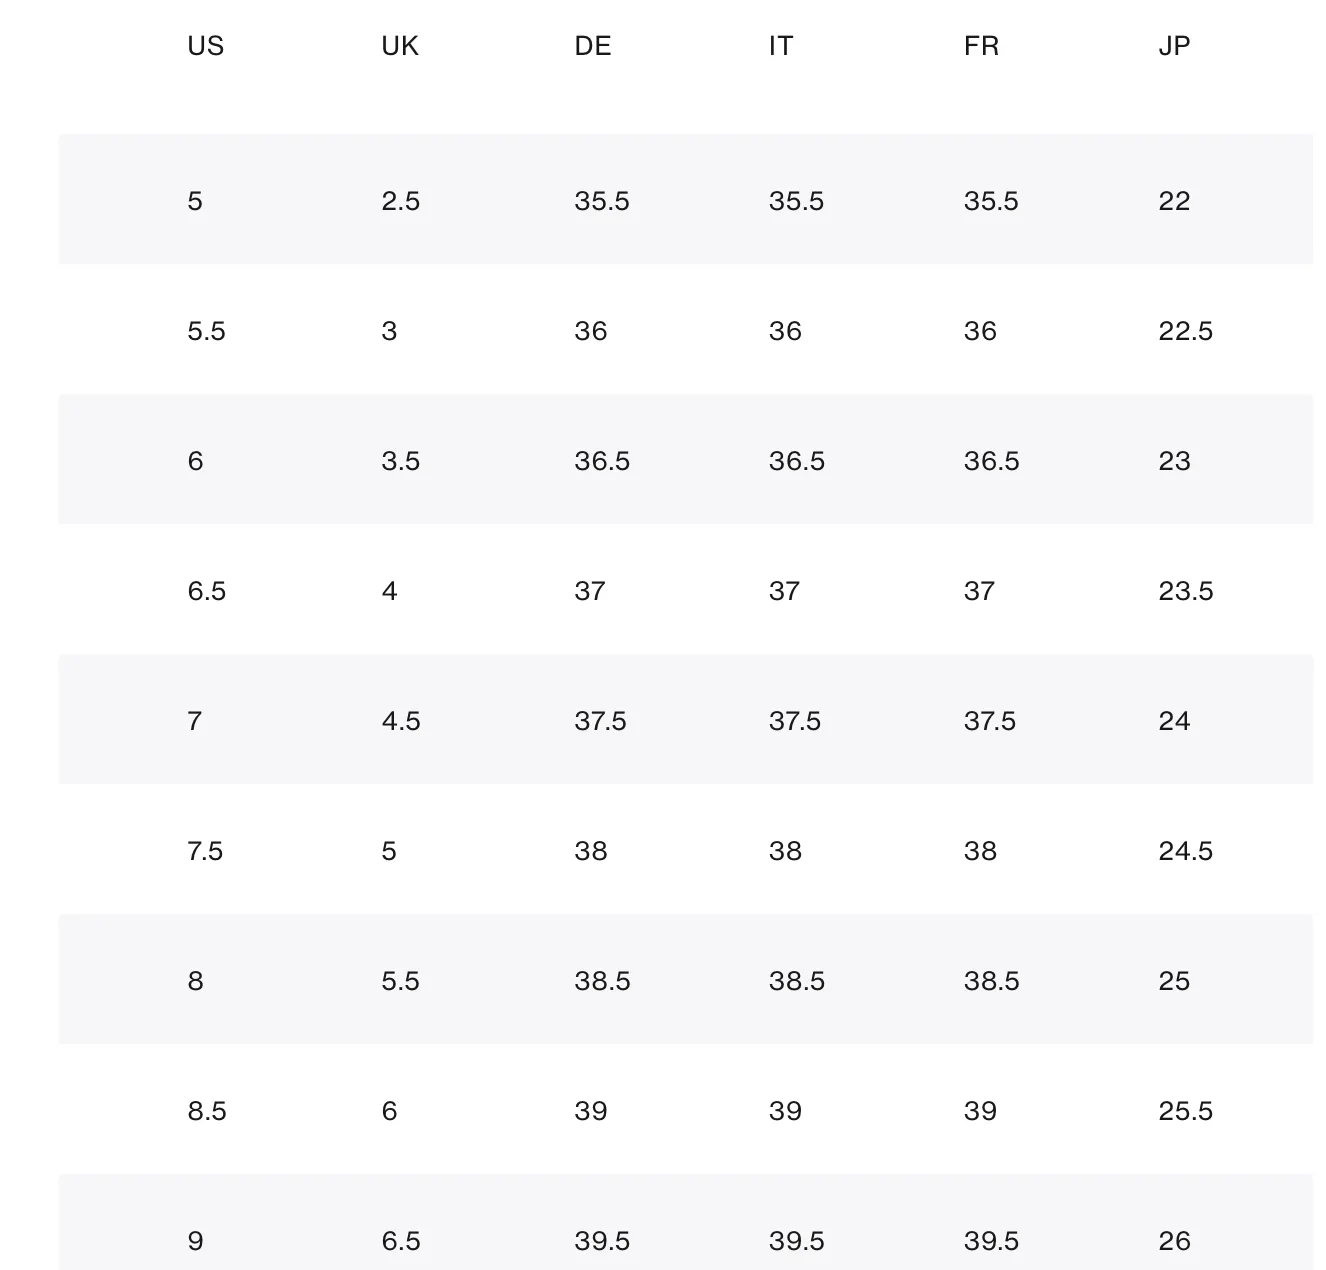This screenshot has width=1326, height=1270.
Task: Click the IT column header
Action: (x=780, y=46)
